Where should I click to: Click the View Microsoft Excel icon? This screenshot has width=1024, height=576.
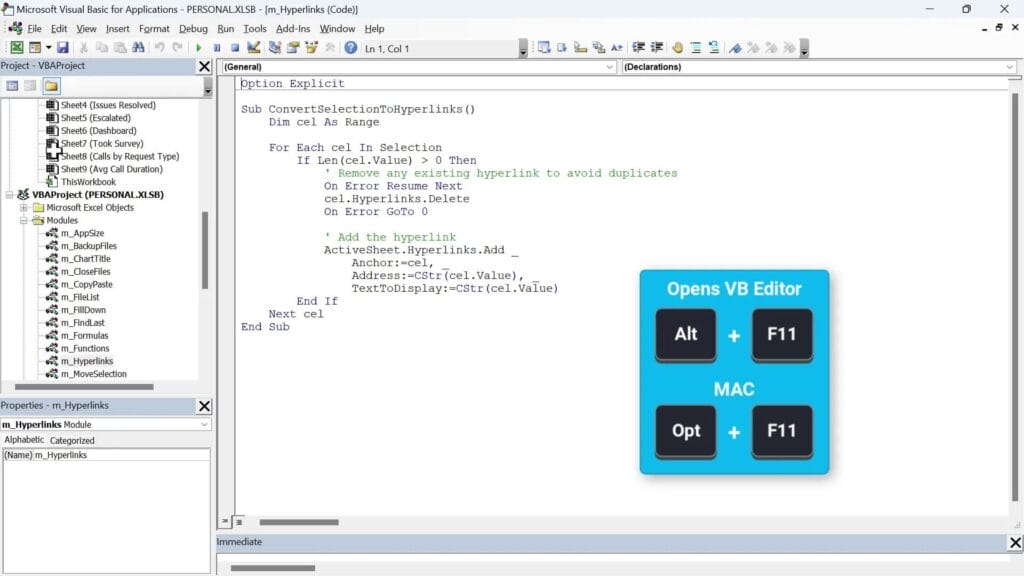point(17,48)
